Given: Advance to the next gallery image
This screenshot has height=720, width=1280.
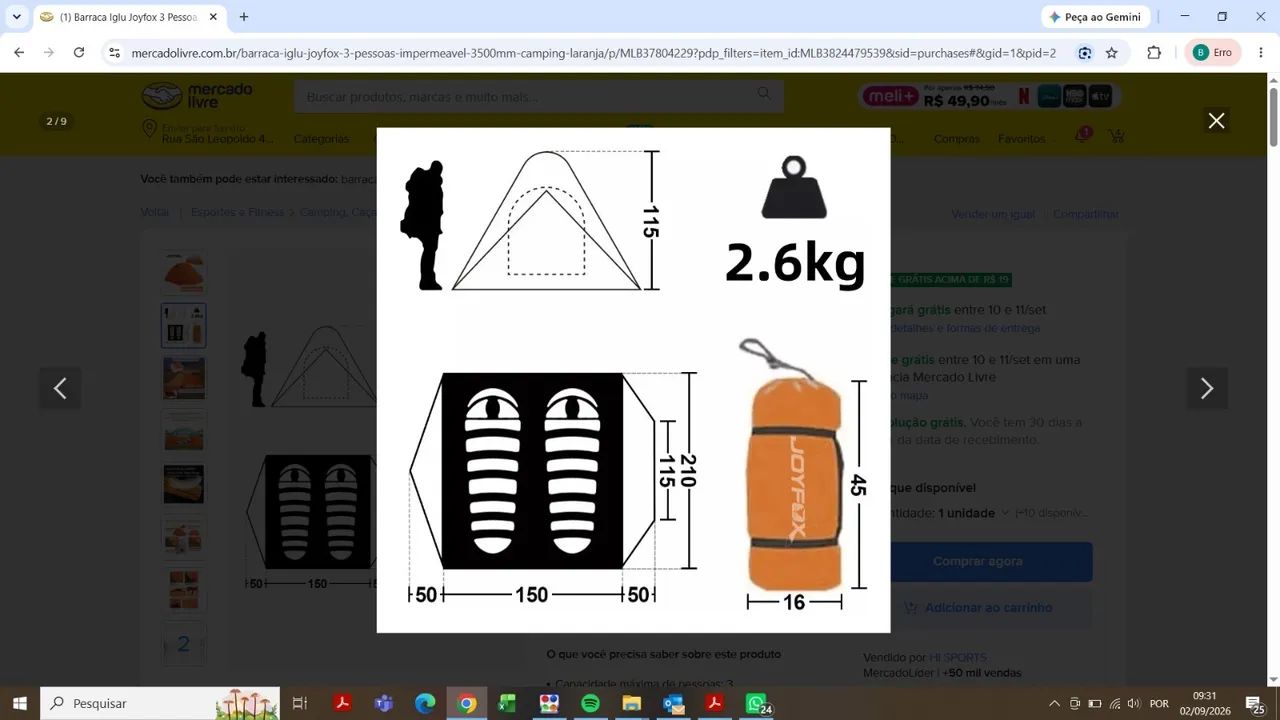Looking at the screenshot, I should tap(1207, 388).
